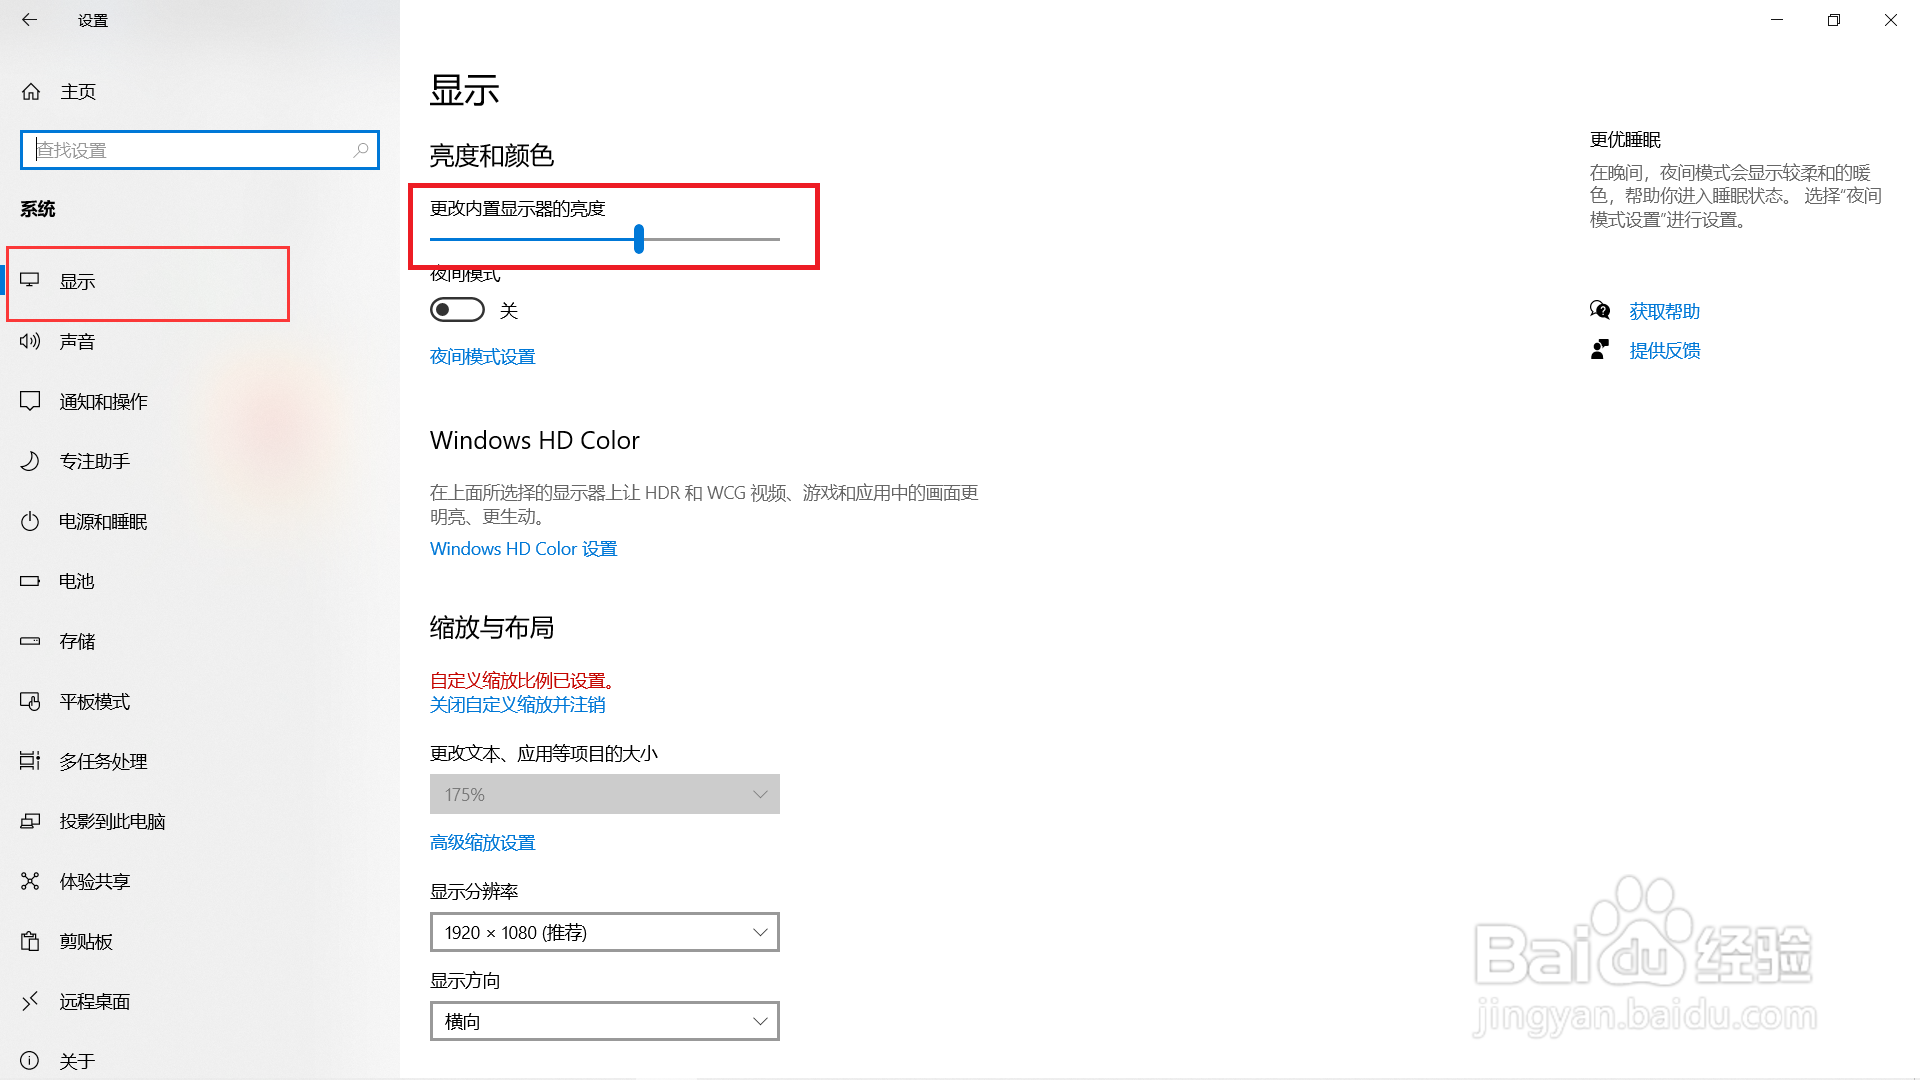
Task: Expand the 175% scaling dropdown
Action: tap(604, 794)
